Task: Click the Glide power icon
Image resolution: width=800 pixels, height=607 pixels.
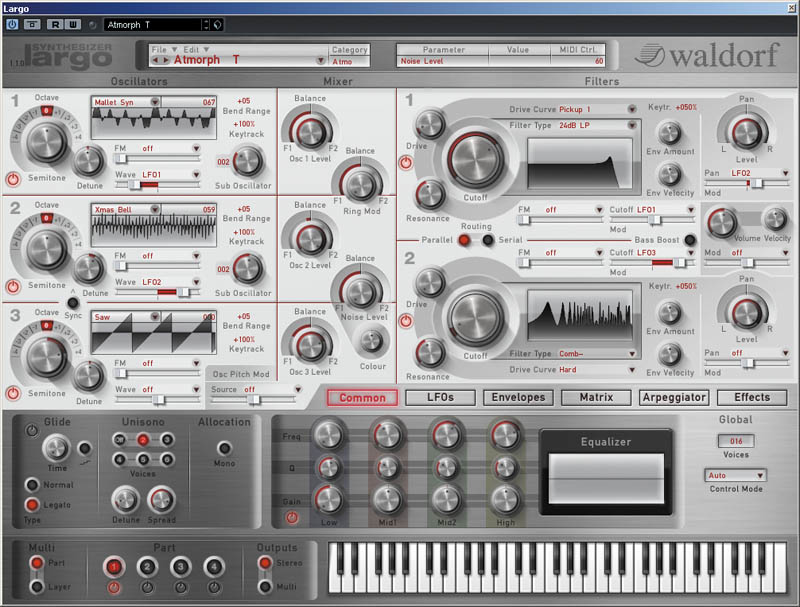Action: (x=30, y=431)
